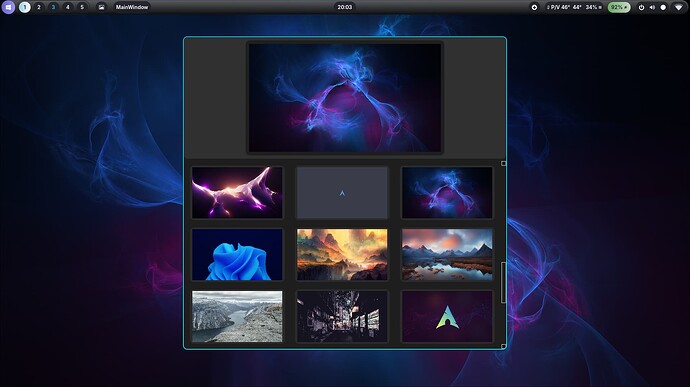The image size is (690, 387).
Task: Open the launcher menu icon in the top bar
Action: click(8, 7)
